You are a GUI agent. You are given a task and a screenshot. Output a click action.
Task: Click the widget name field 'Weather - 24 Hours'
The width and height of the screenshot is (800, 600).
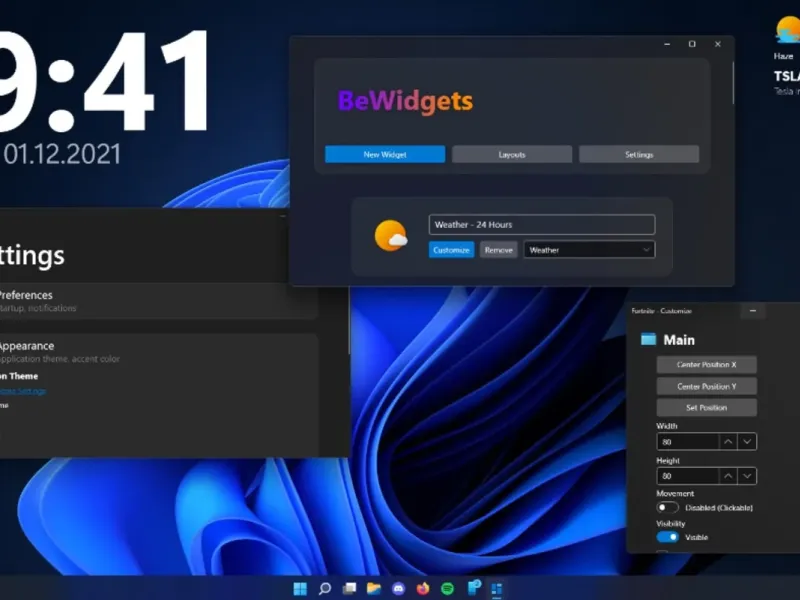[x=542, y=224]
